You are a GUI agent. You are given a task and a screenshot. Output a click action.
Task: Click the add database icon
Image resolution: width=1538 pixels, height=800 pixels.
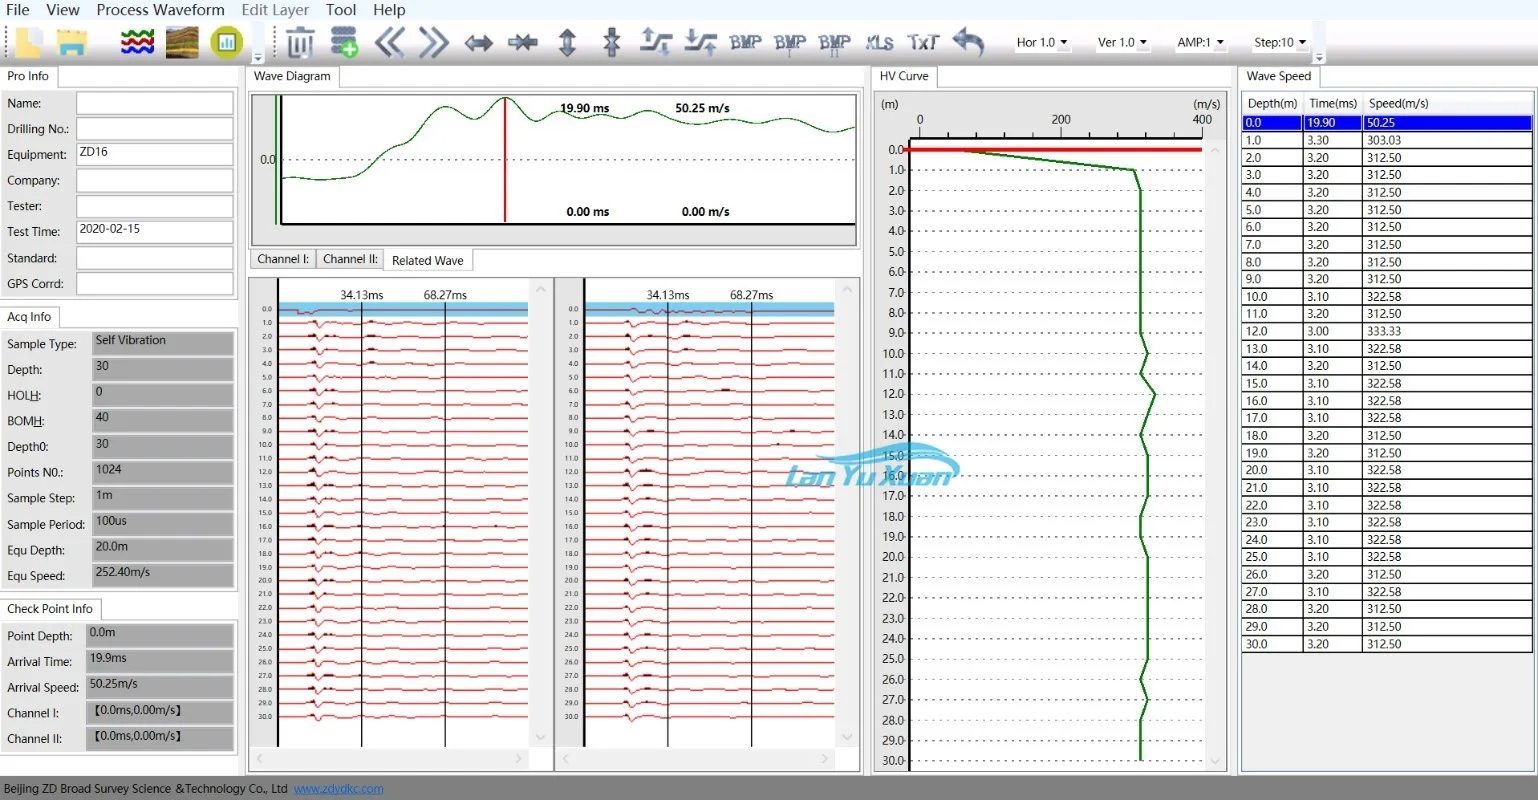(344, 43)
